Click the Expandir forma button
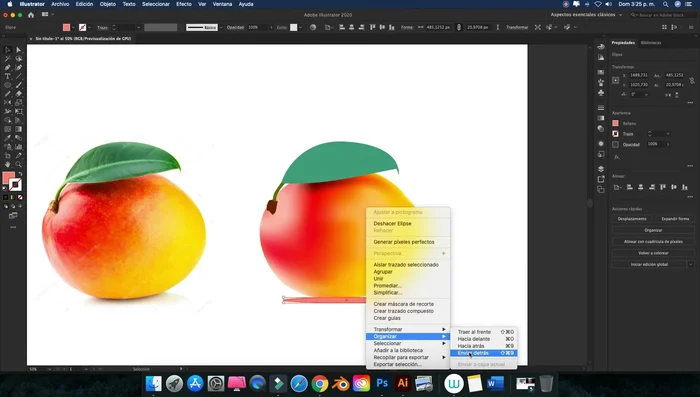 click(675, 219)
